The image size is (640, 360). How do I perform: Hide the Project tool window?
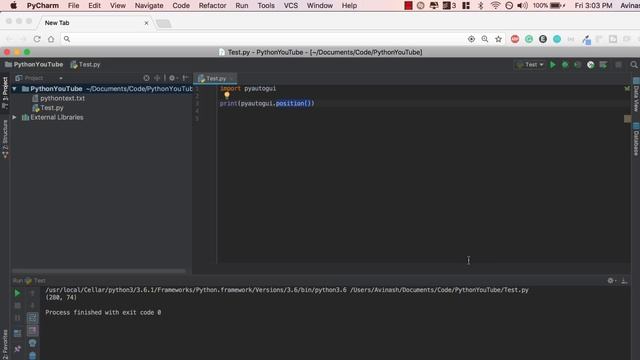pyautogui.click(x=185, y=78)
